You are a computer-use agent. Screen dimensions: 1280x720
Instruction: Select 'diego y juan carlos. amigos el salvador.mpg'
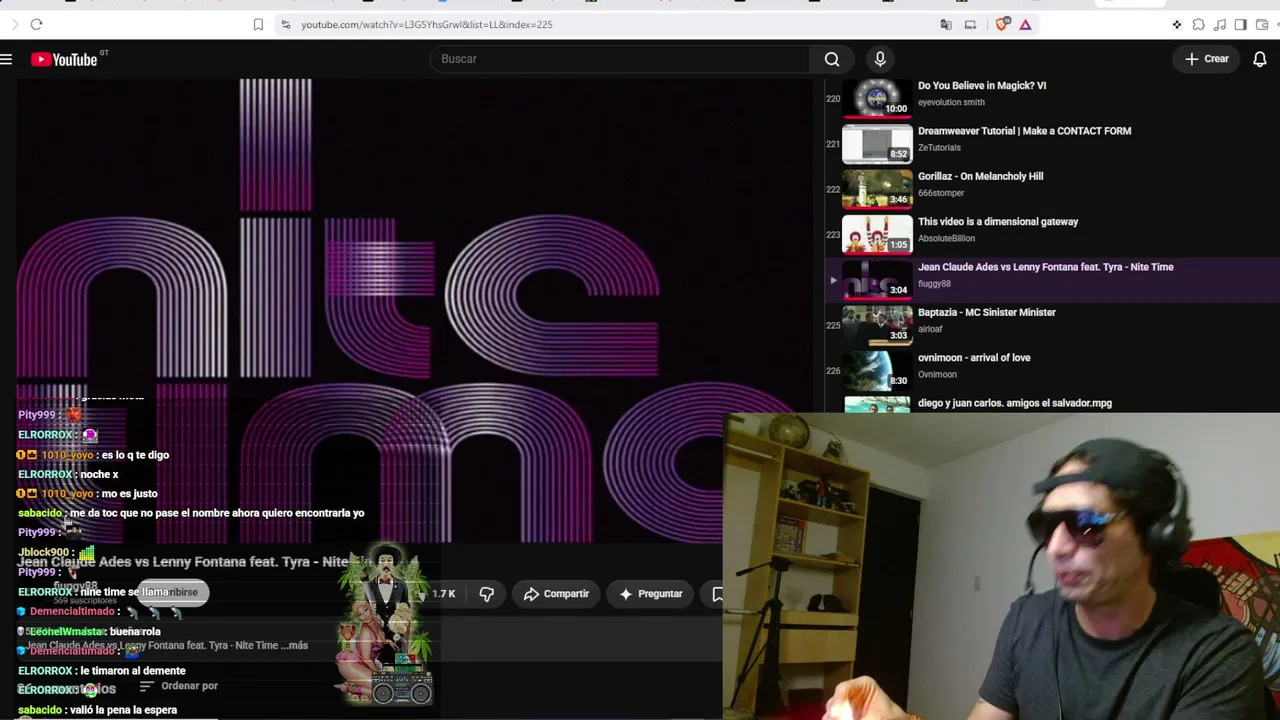(1015, 403)
